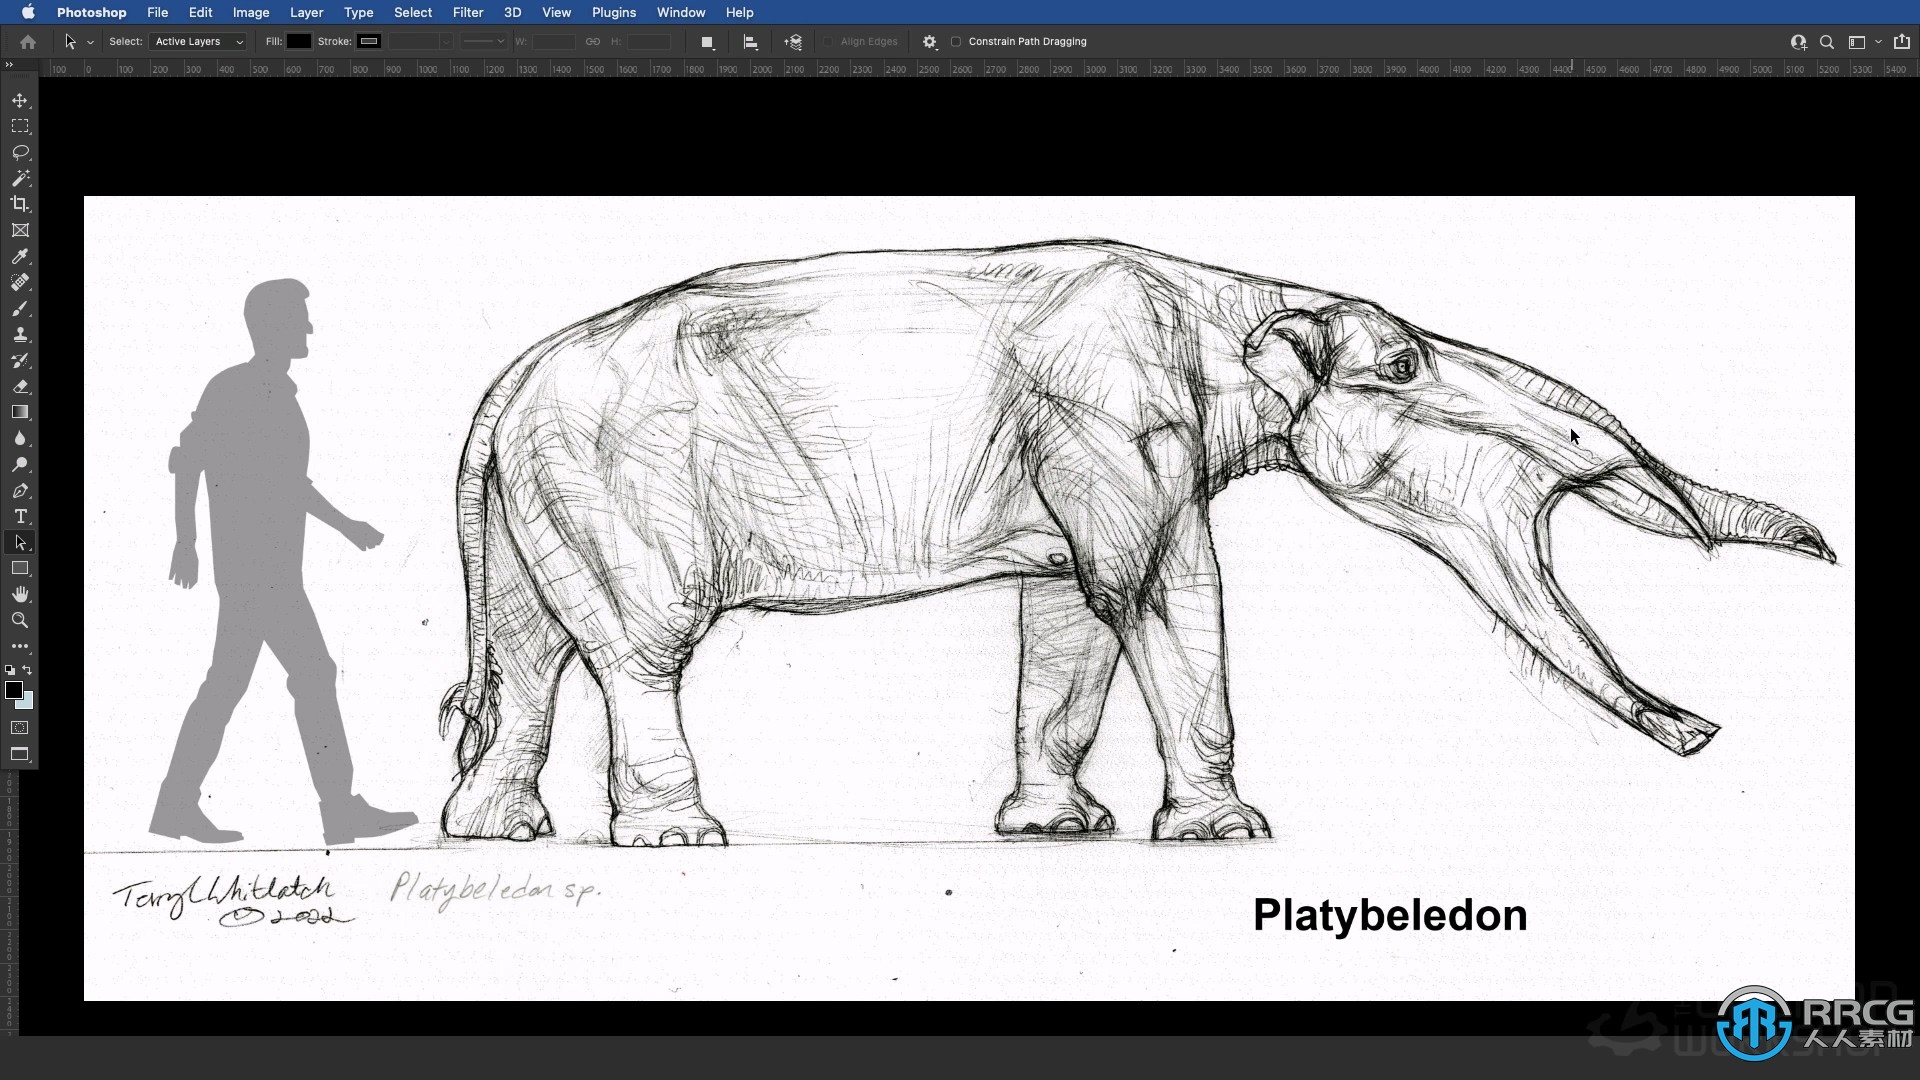This screenshot has width=1920, height=1080.
Task: Select the Eraser tool
Action: [x=20, y=387]
